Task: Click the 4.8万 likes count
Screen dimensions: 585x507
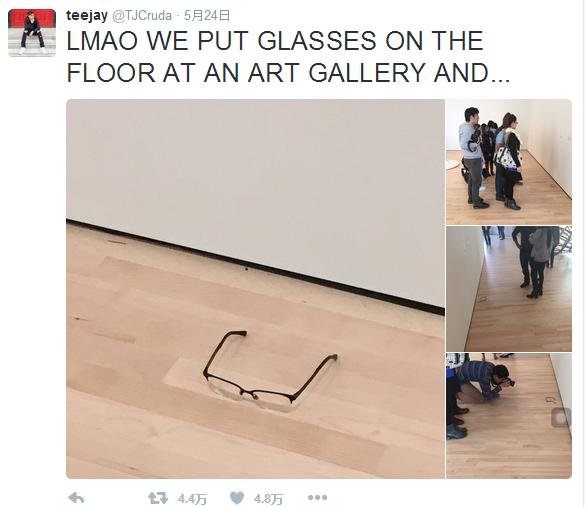Action: click(268, 498)
